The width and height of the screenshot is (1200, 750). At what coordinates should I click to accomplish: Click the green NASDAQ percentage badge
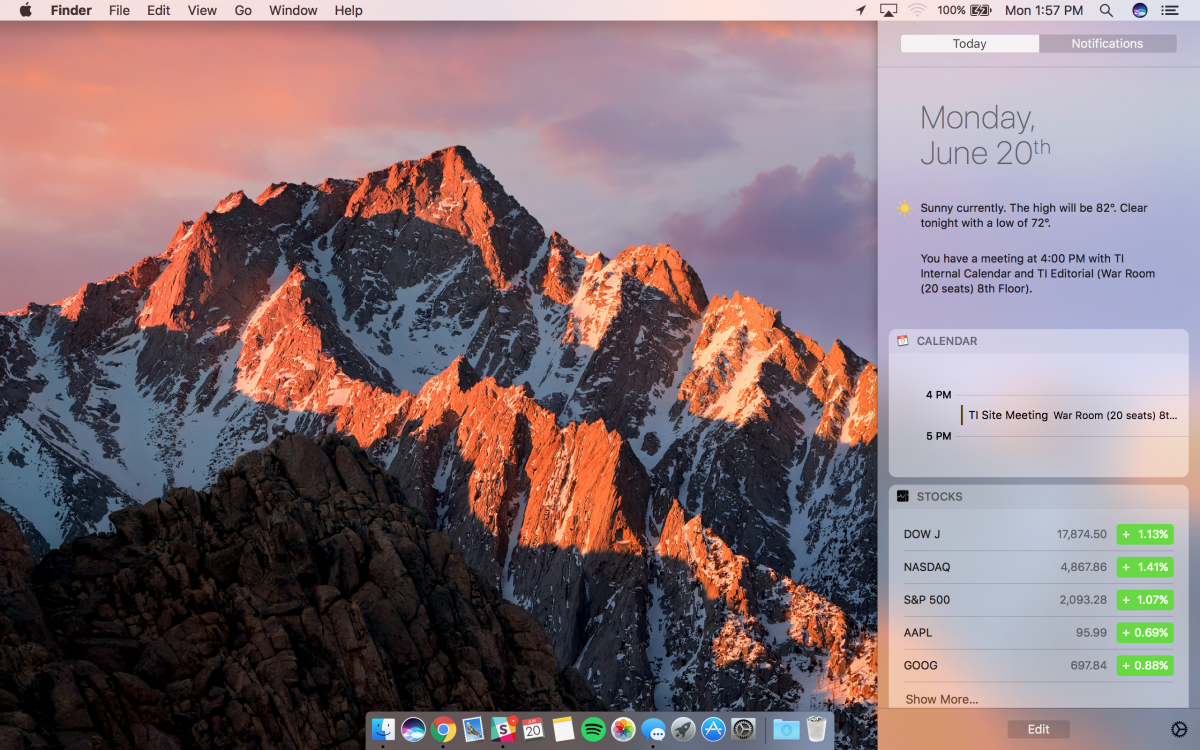pos(1144,567)
